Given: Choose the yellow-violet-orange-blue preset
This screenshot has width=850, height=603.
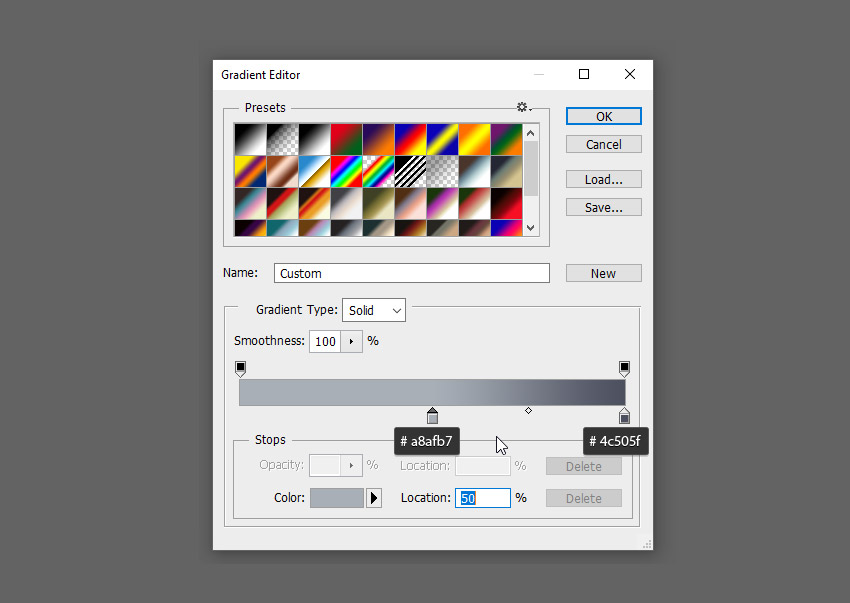Looking at the screenshot, I should [250, 171].
